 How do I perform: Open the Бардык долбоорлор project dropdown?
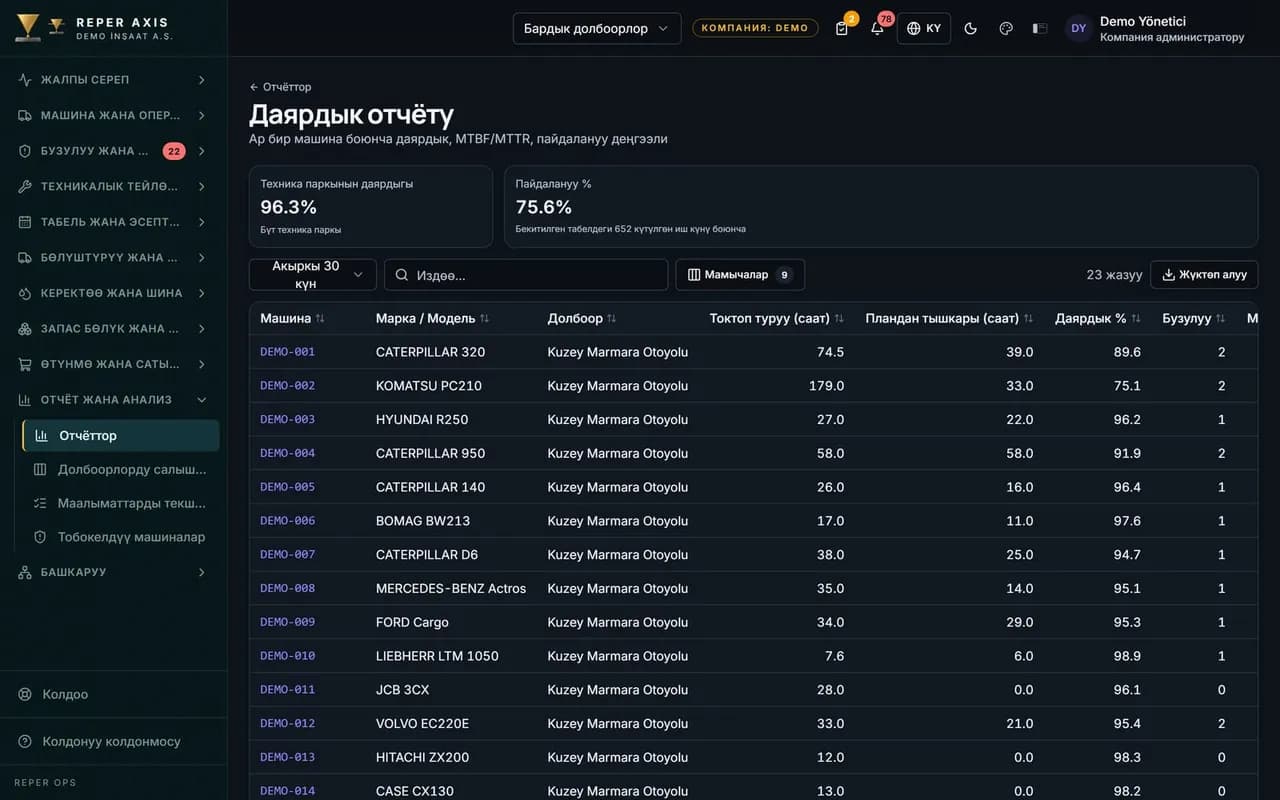(x=597, y=28)
